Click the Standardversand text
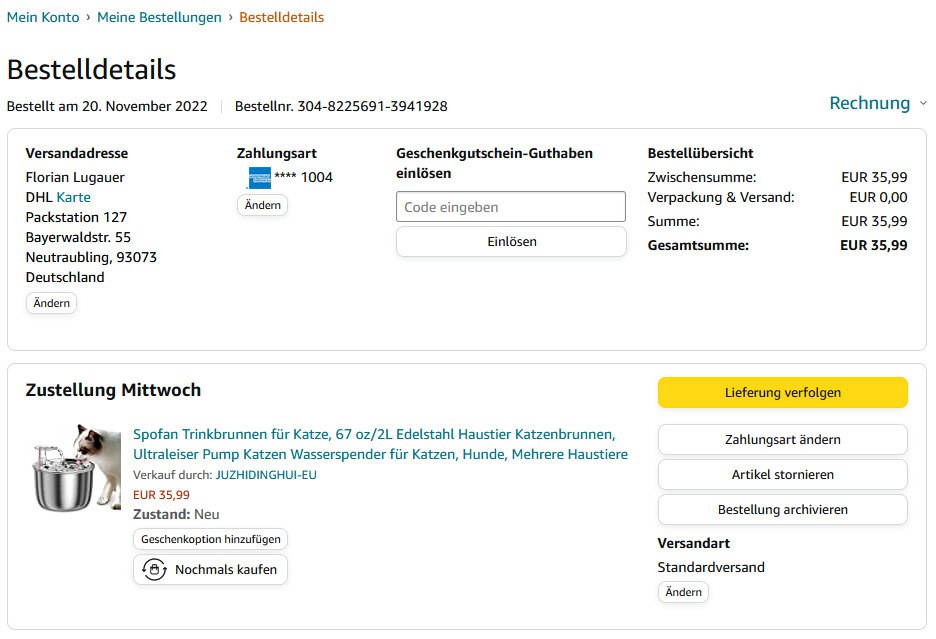 click(711, 567)
